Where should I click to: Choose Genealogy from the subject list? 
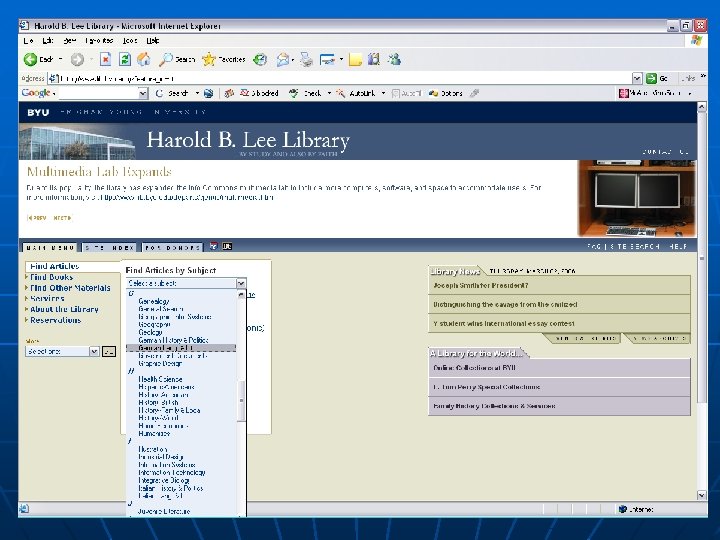(x=154, y=301)
